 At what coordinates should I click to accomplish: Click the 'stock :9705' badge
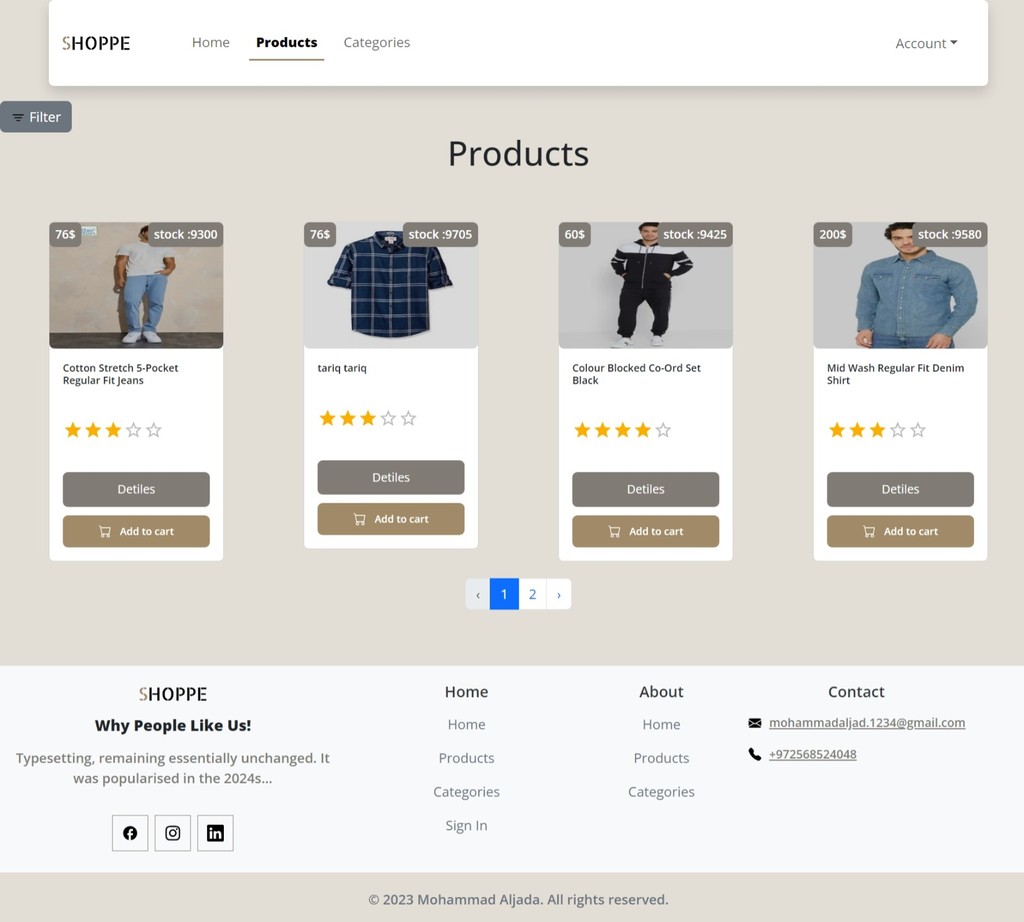tap(440, 234)
